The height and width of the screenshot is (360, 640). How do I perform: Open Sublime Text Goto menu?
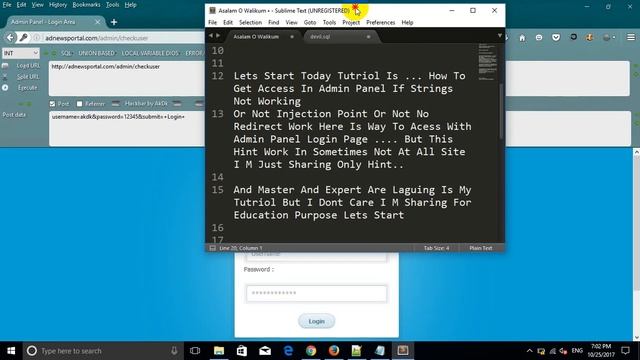(310, 22)
